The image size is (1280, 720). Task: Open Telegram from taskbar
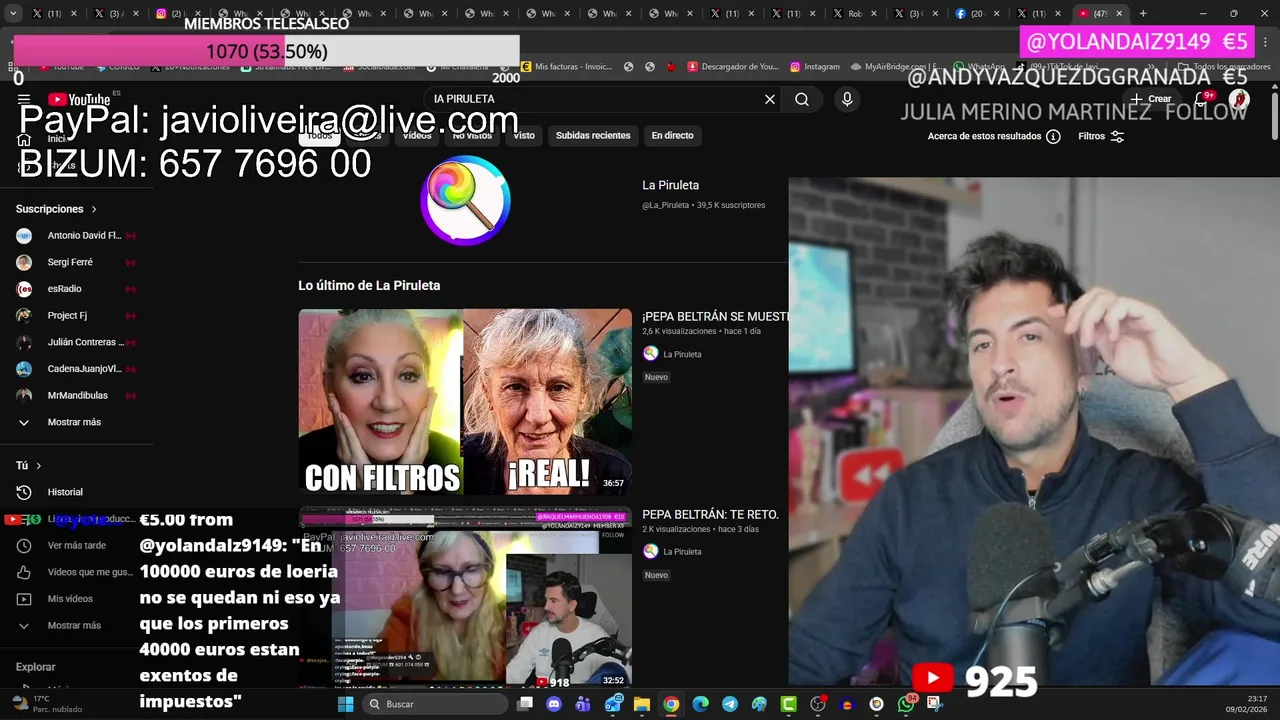[730, 704]
